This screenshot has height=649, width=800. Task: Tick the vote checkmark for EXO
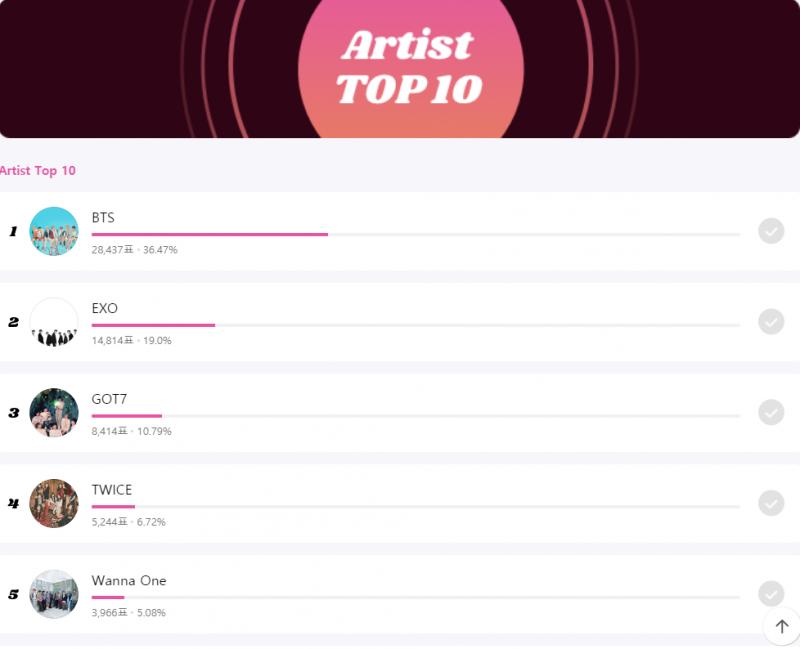click(771, 322)
